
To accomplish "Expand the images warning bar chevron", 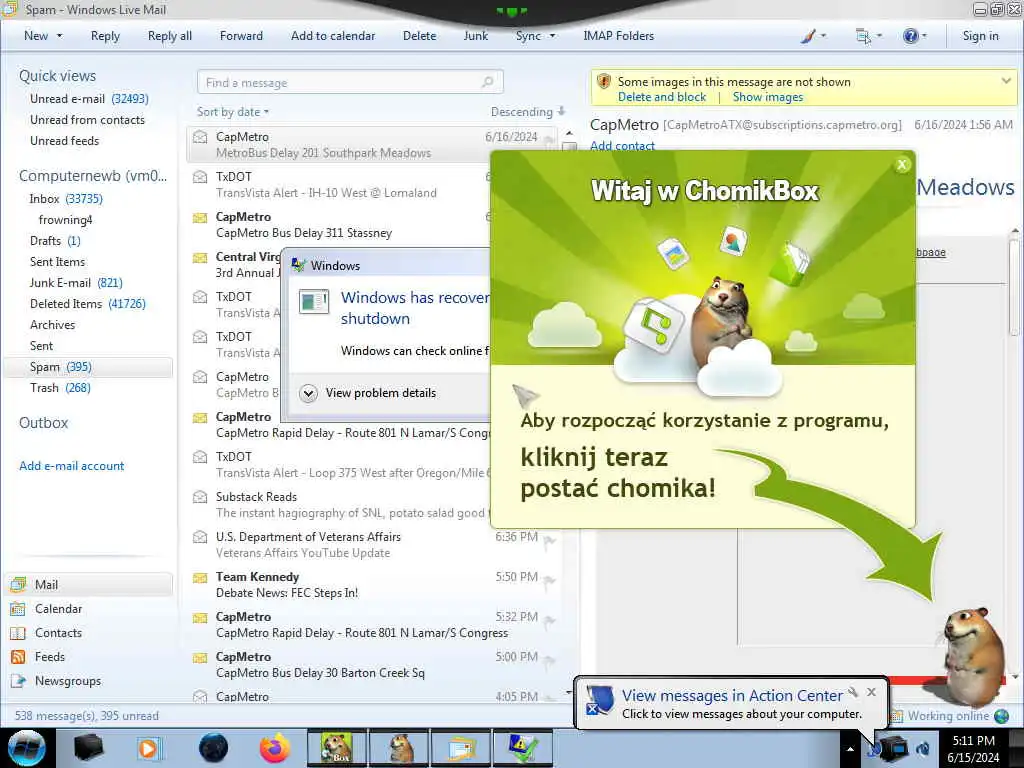I will tap(1006, 81).
